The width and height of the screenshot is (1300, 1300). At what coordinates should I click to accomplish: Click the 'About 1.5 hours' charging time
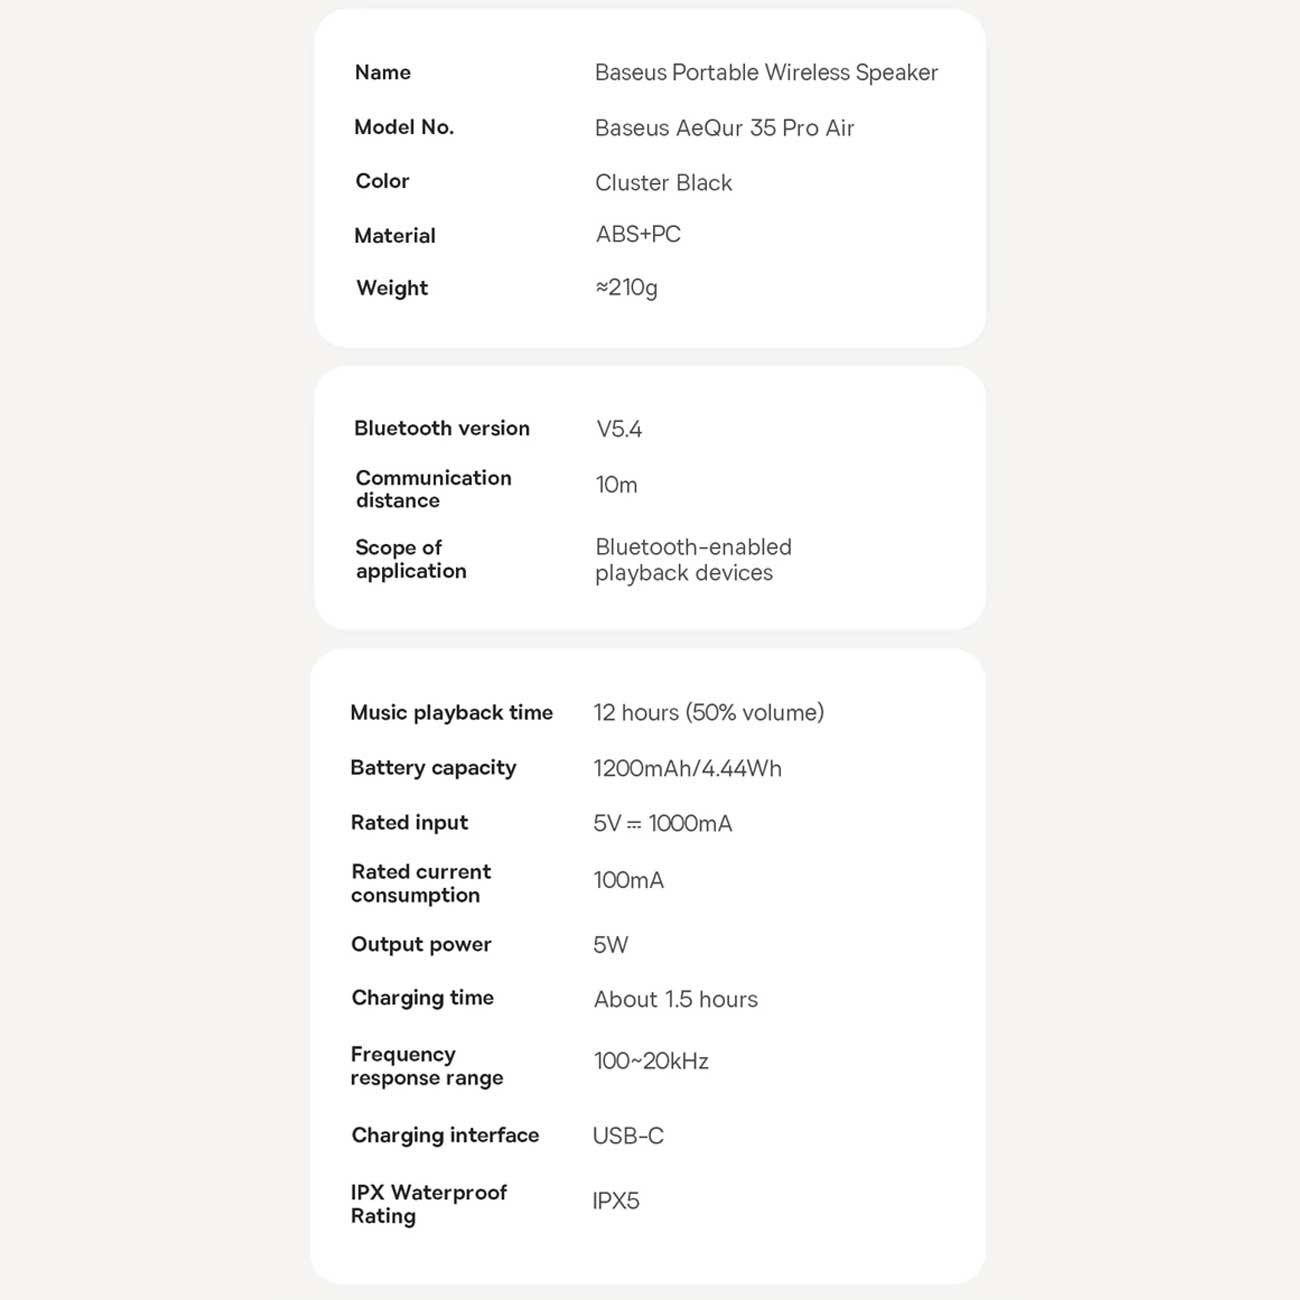675,1000
